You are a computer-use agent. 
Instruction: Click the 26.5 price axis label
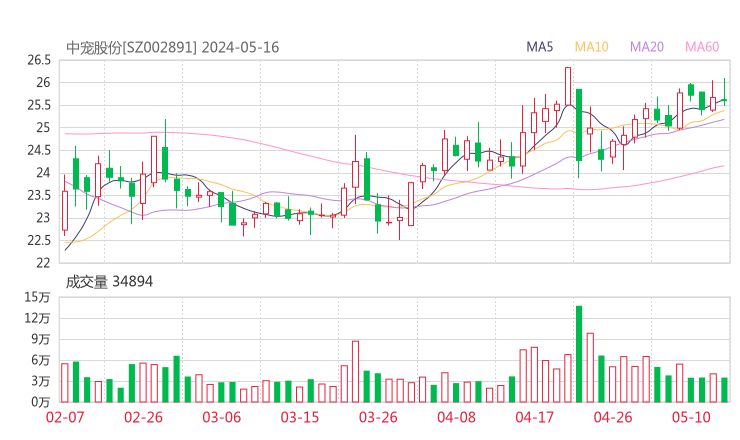[39, 60]
